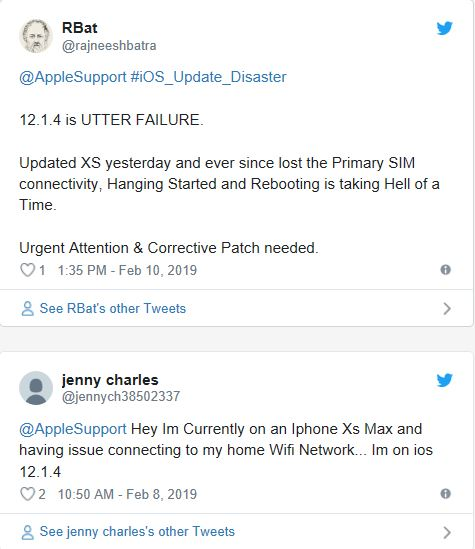This screenshot has height=549, width=475.
Task: Click the person icon beside See RBat's other Tweets
Action: click(x=28, y=308)
